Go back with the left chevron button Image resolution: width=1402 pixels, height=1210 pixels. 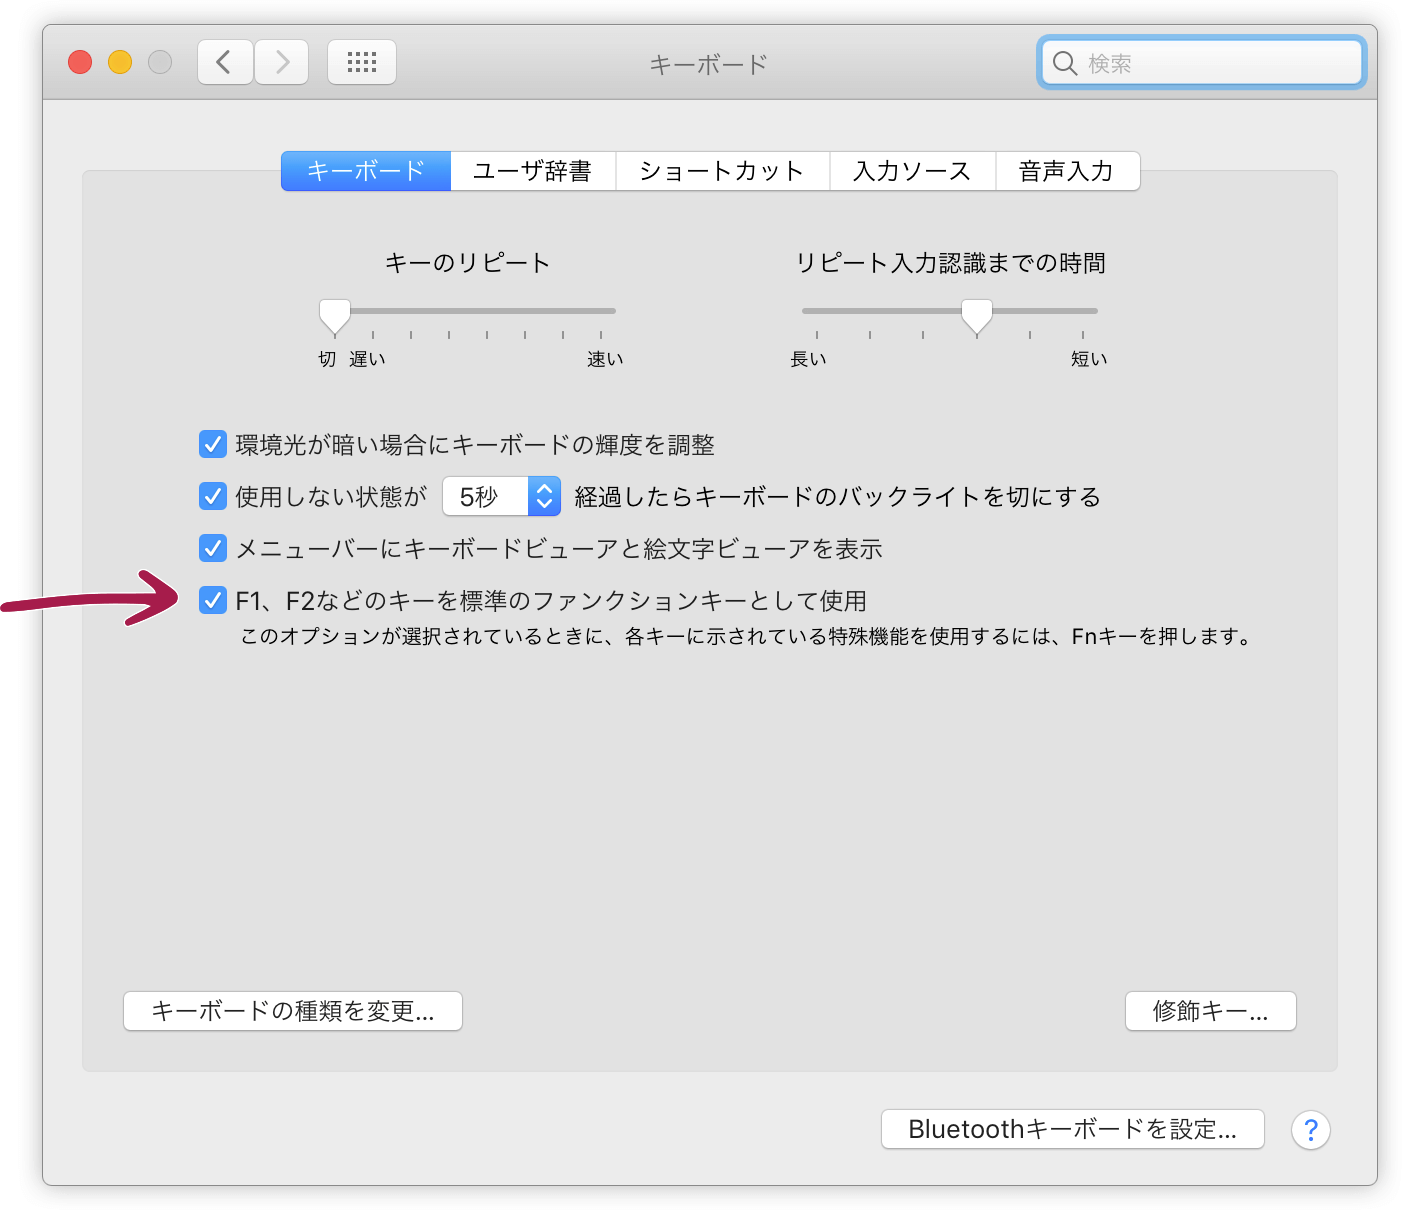point(225,63)
